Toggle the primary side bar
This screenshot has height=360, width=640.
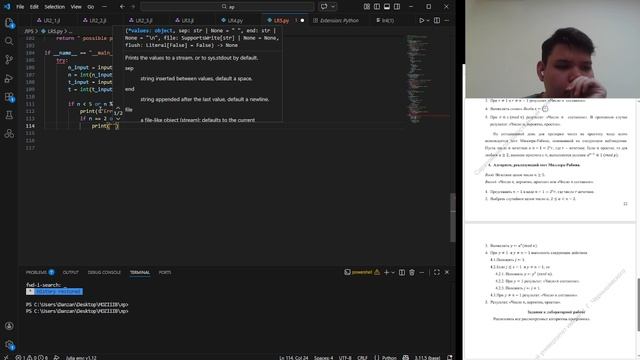point(377,7)
